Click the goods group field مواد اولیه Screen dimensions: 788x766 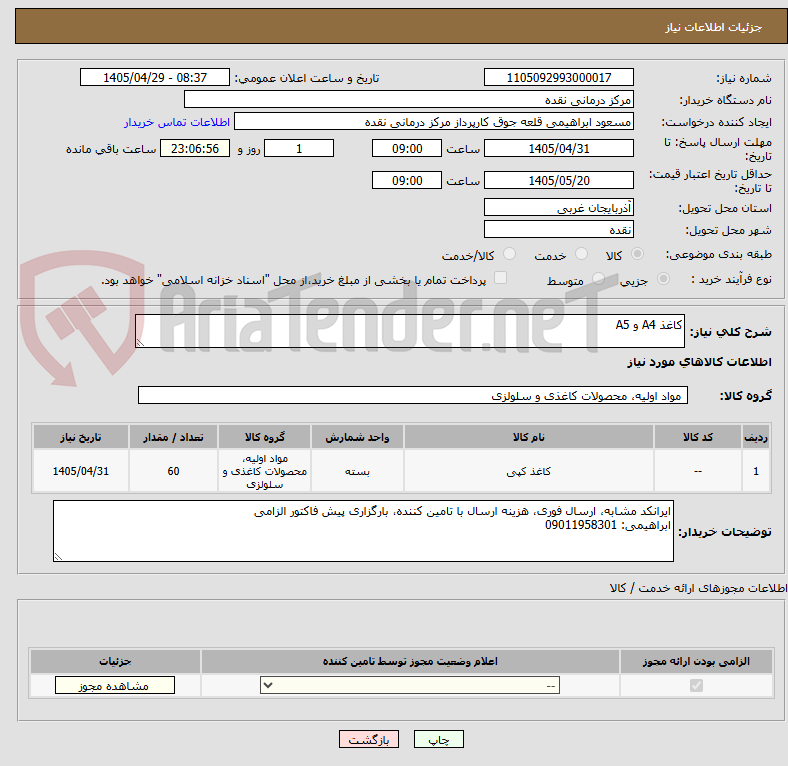tap(413, 395)
